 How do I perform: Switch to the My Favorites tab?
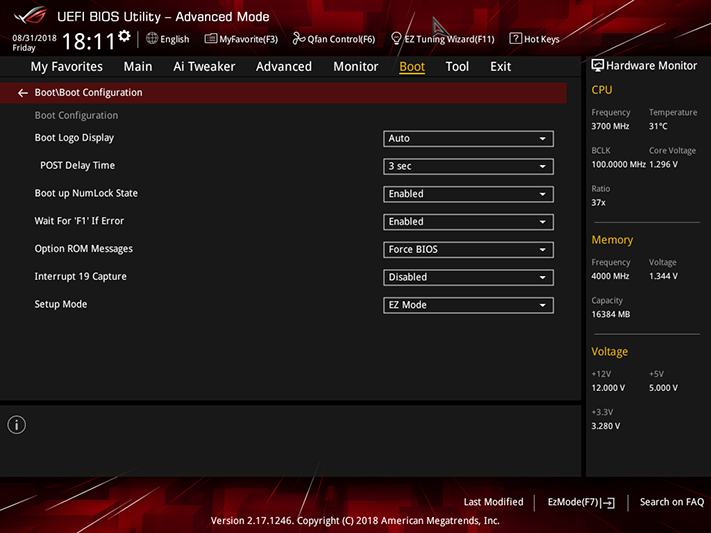coord(67,67)
